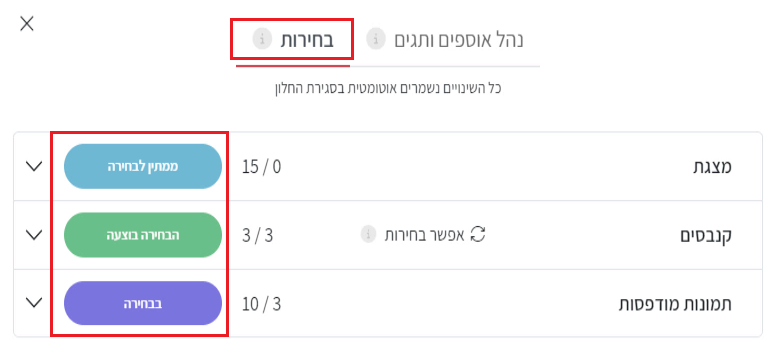
Task: Click the 15 / 0 counter in the מצגת row
Action: (x=261, y=167)
